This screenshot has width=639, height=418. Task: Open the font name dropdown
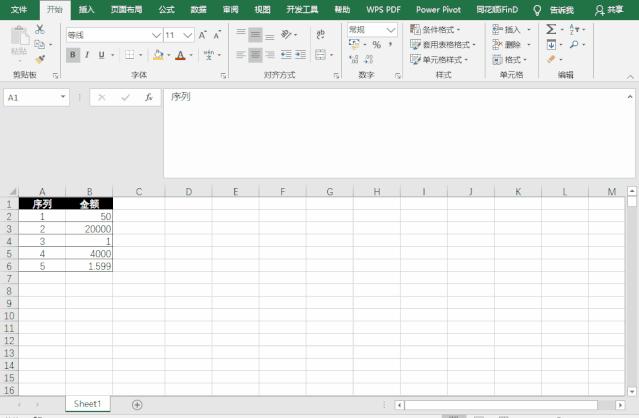click(156, 35)
